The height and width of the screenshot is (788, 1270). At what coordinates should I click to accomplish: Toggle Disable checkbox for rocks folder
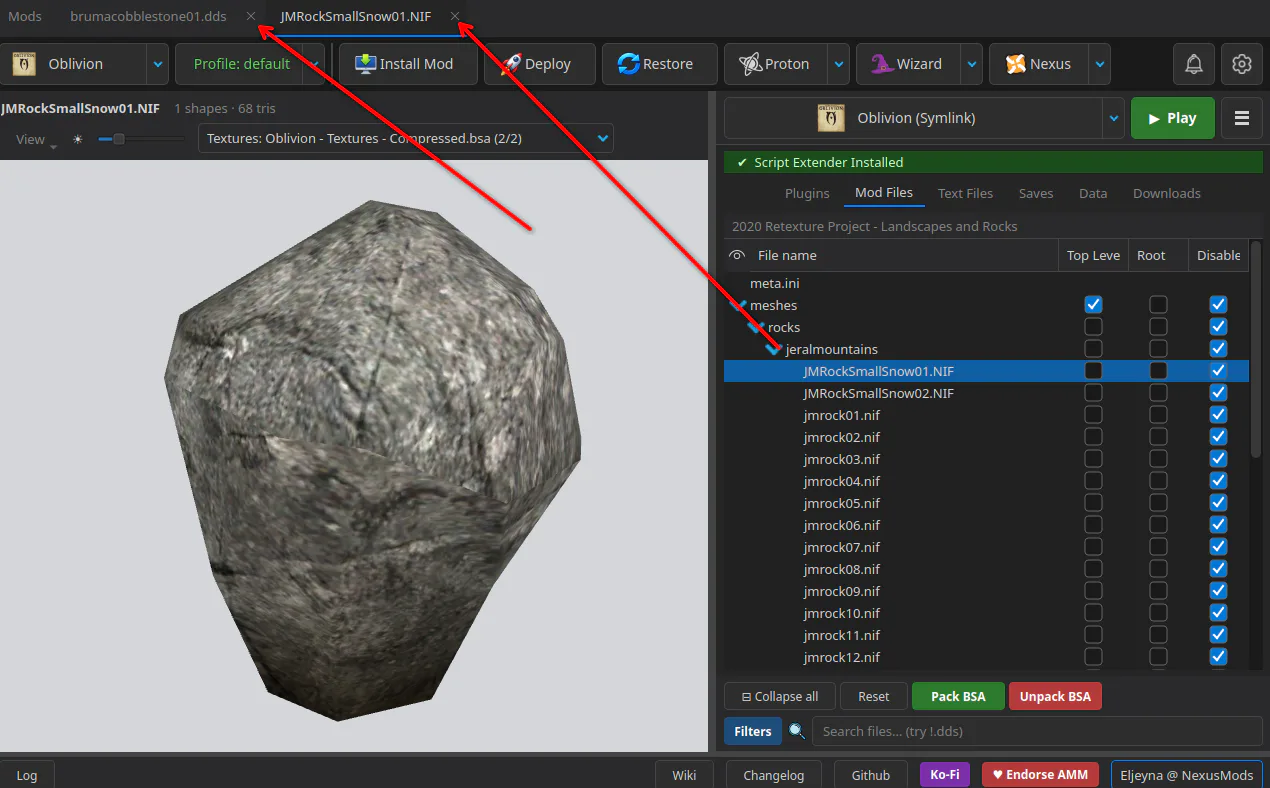(1218, 326)
